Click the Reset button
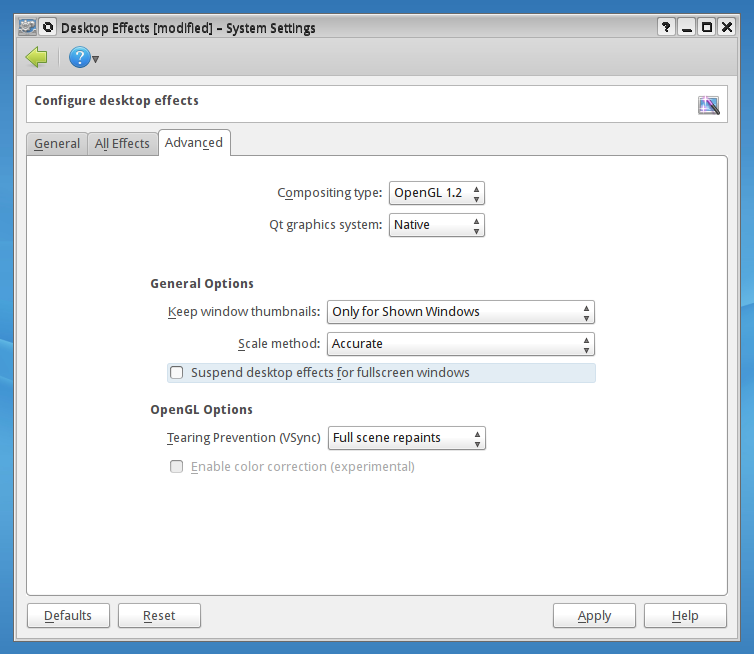The width and height of the screenshot is (754, 654). [x=159, y=616]
